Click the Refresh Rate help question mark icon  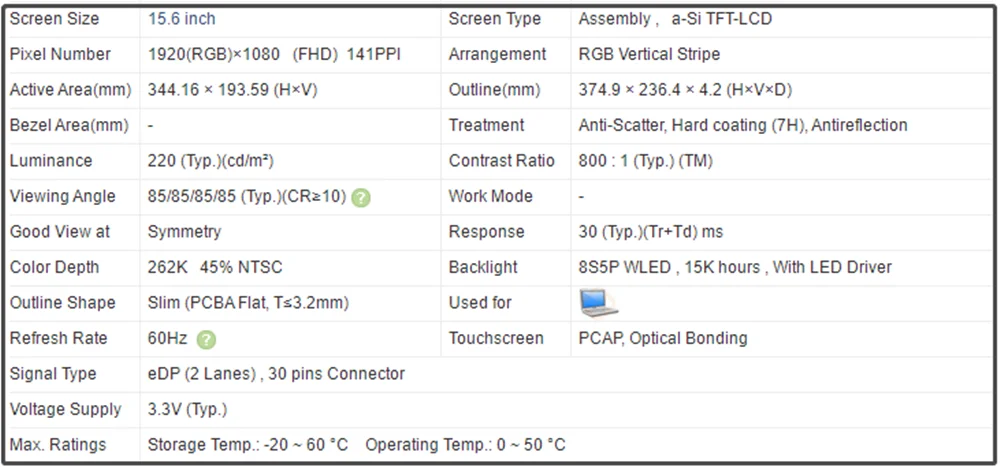[x=206, y=339]
